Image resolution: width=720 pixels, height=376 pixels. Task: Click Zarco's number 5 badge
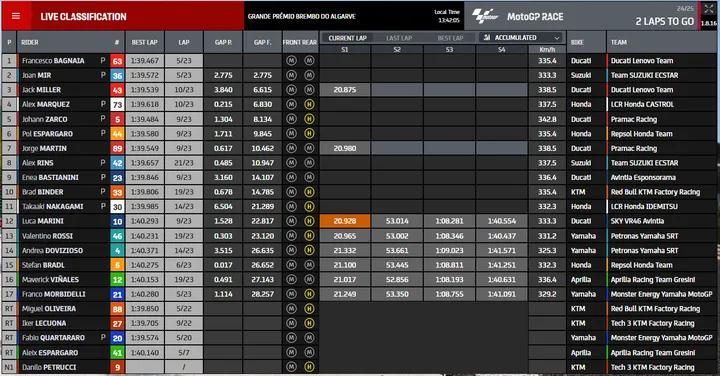118,119
